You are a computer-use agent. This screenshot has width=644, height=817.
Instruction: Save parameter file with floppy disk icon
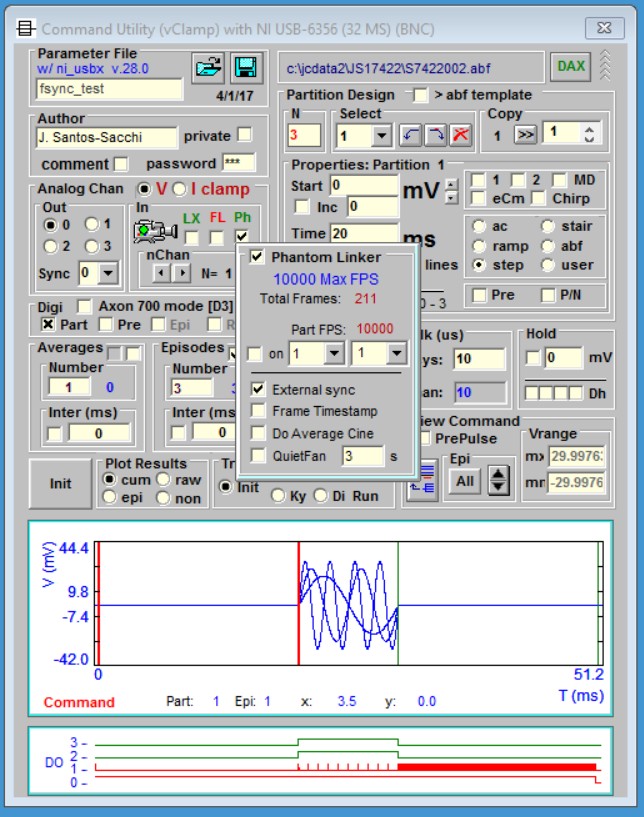[x=246, y=68]
